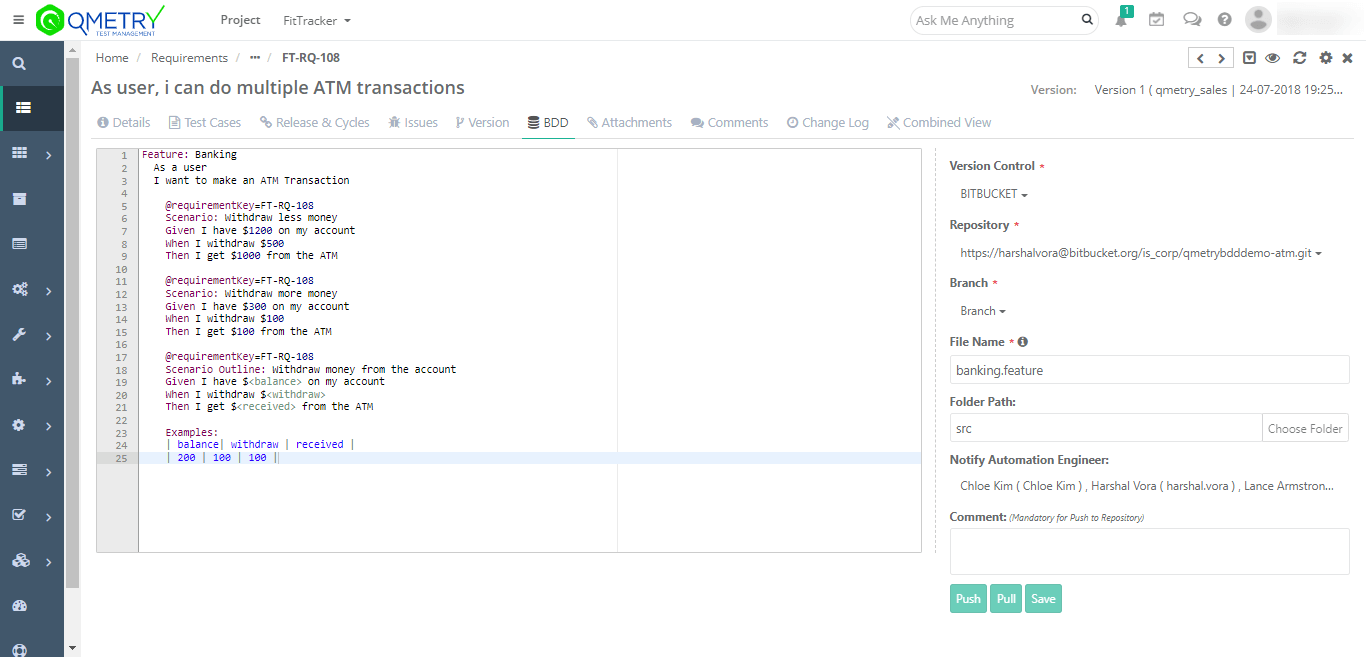This screenshot has width=1366, height=657.
Task: Go to the next requirement arrow
Action: click(1221, 58)
